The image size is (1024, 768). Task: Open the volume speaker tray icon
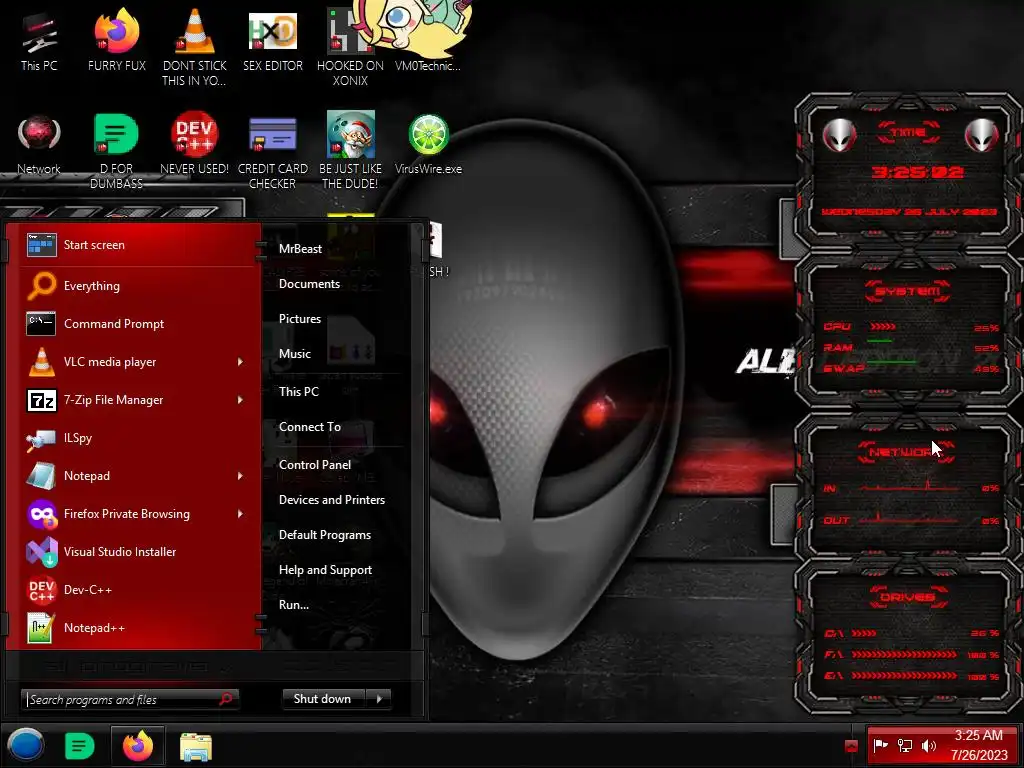click(x=929, y=745)
